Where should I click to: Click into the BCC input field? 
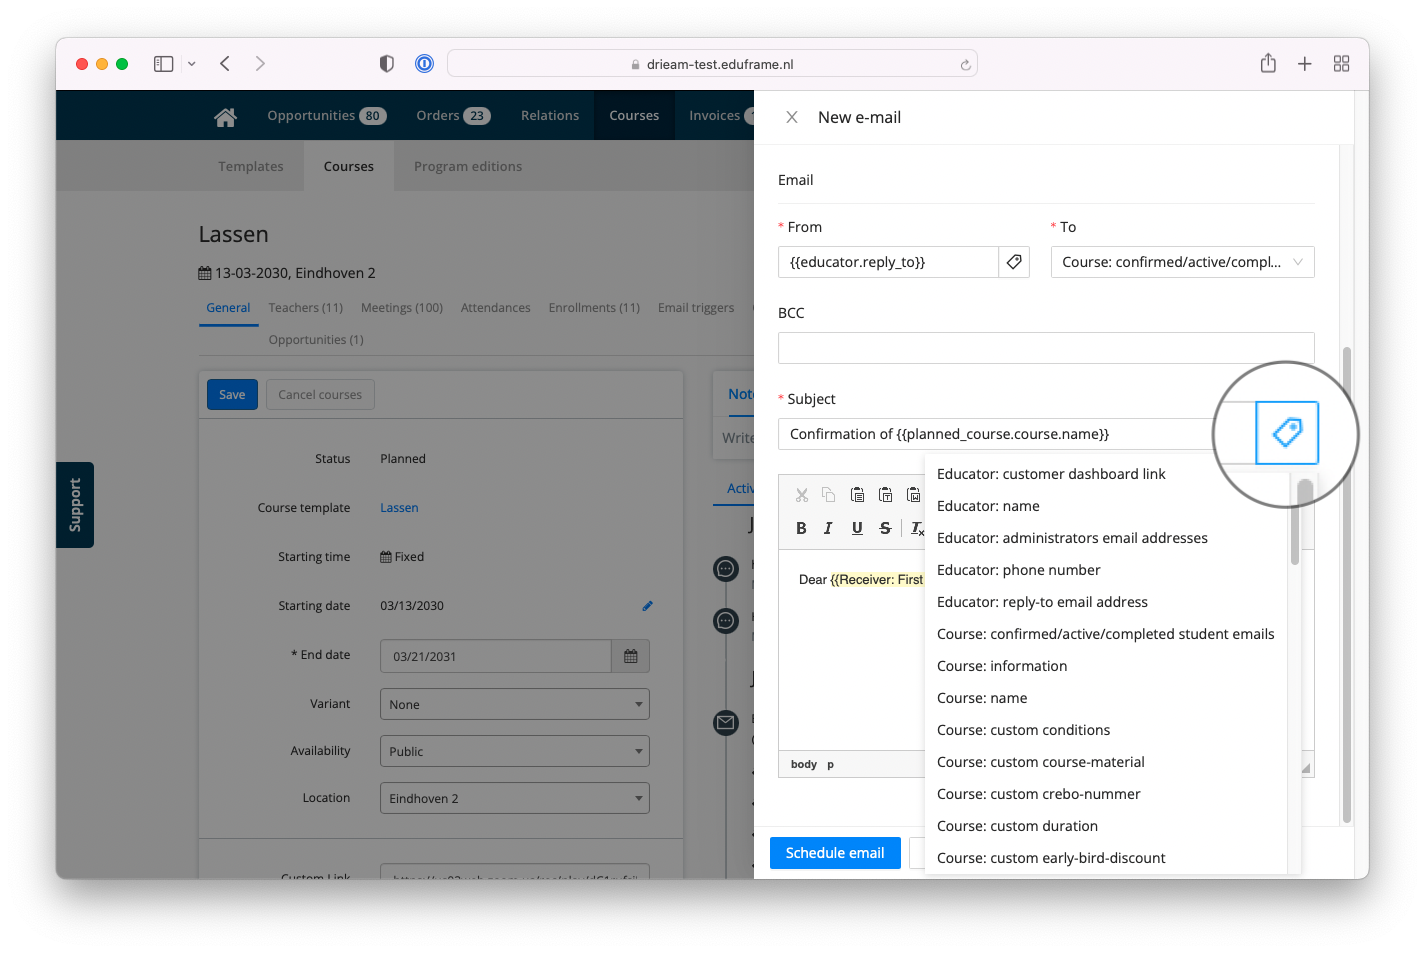(1046, 348)
